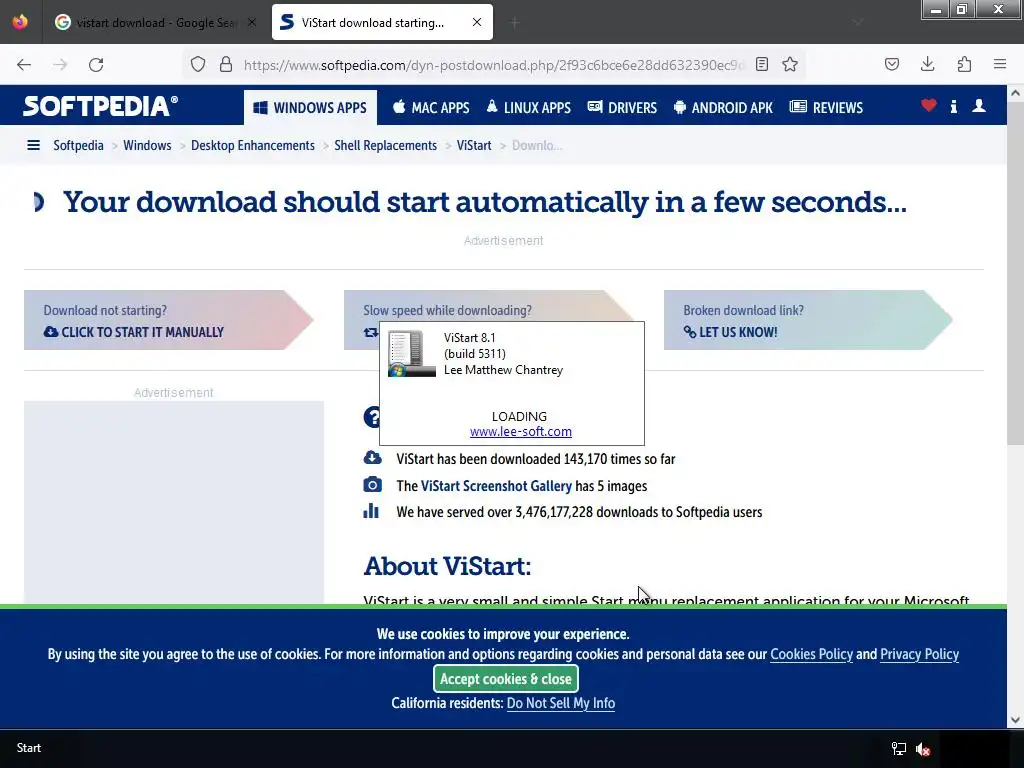The height and width of the screenshot is (768, 1024).
Task: Open www.lee-soft.com link in splash
Action: point(520,432)
